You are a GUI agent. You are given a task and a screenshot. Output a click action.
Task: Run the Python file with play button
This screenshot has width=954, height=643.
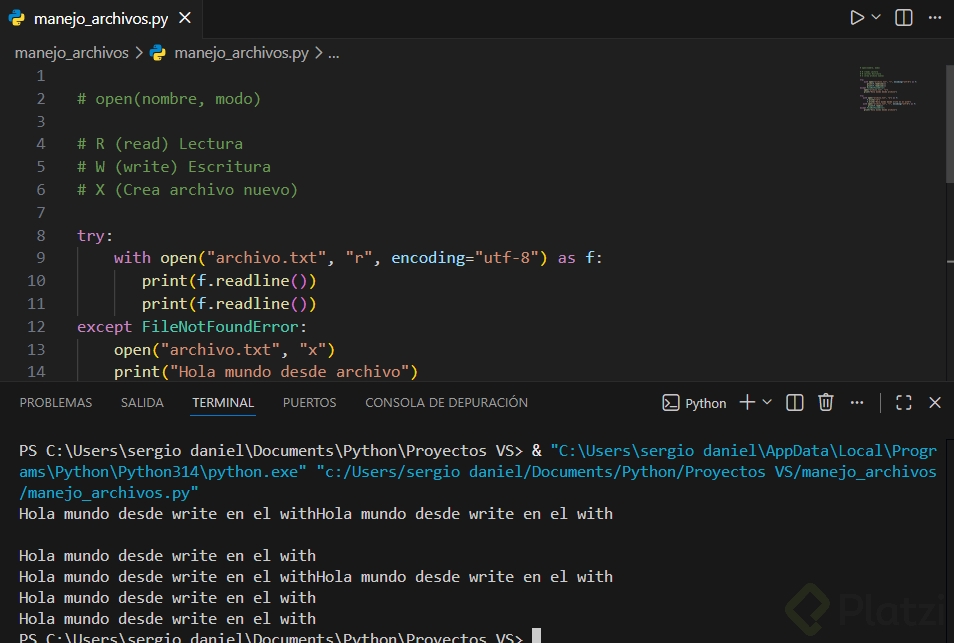click(856, 18)
